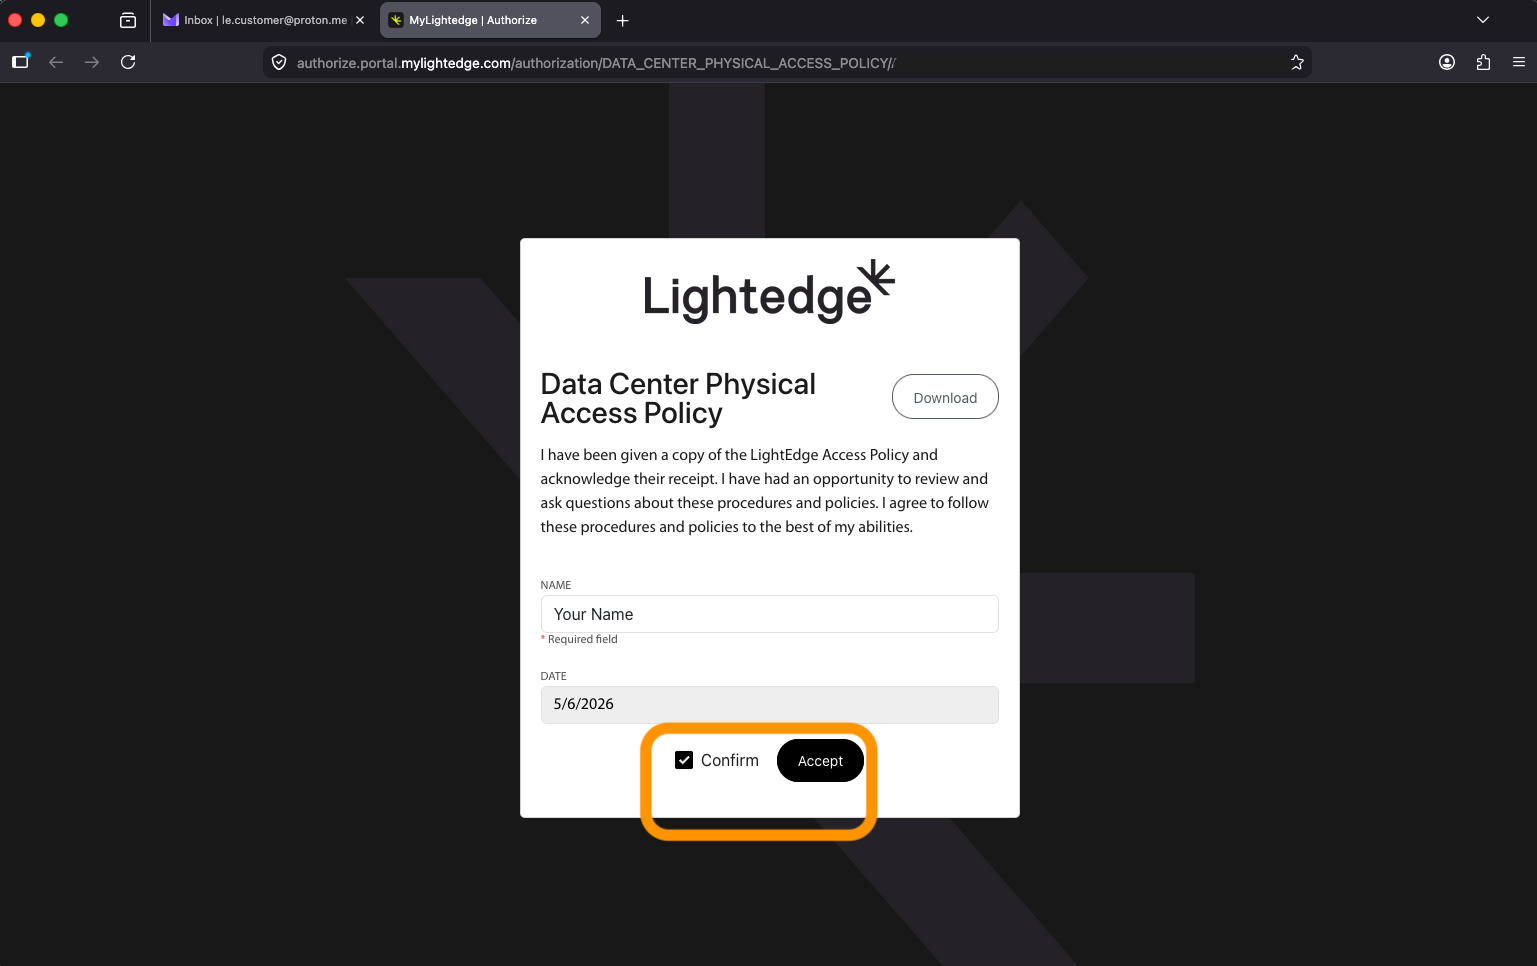
Task: Click the Confirm label text
Action: [730, 760]
